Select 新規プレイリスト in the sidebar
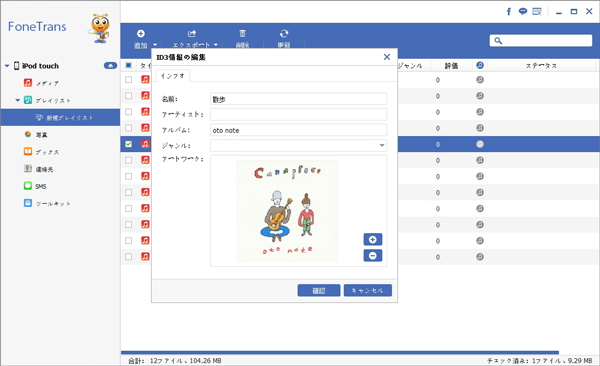600x366 pixels. pyautogui.click(x=60, y=118)
